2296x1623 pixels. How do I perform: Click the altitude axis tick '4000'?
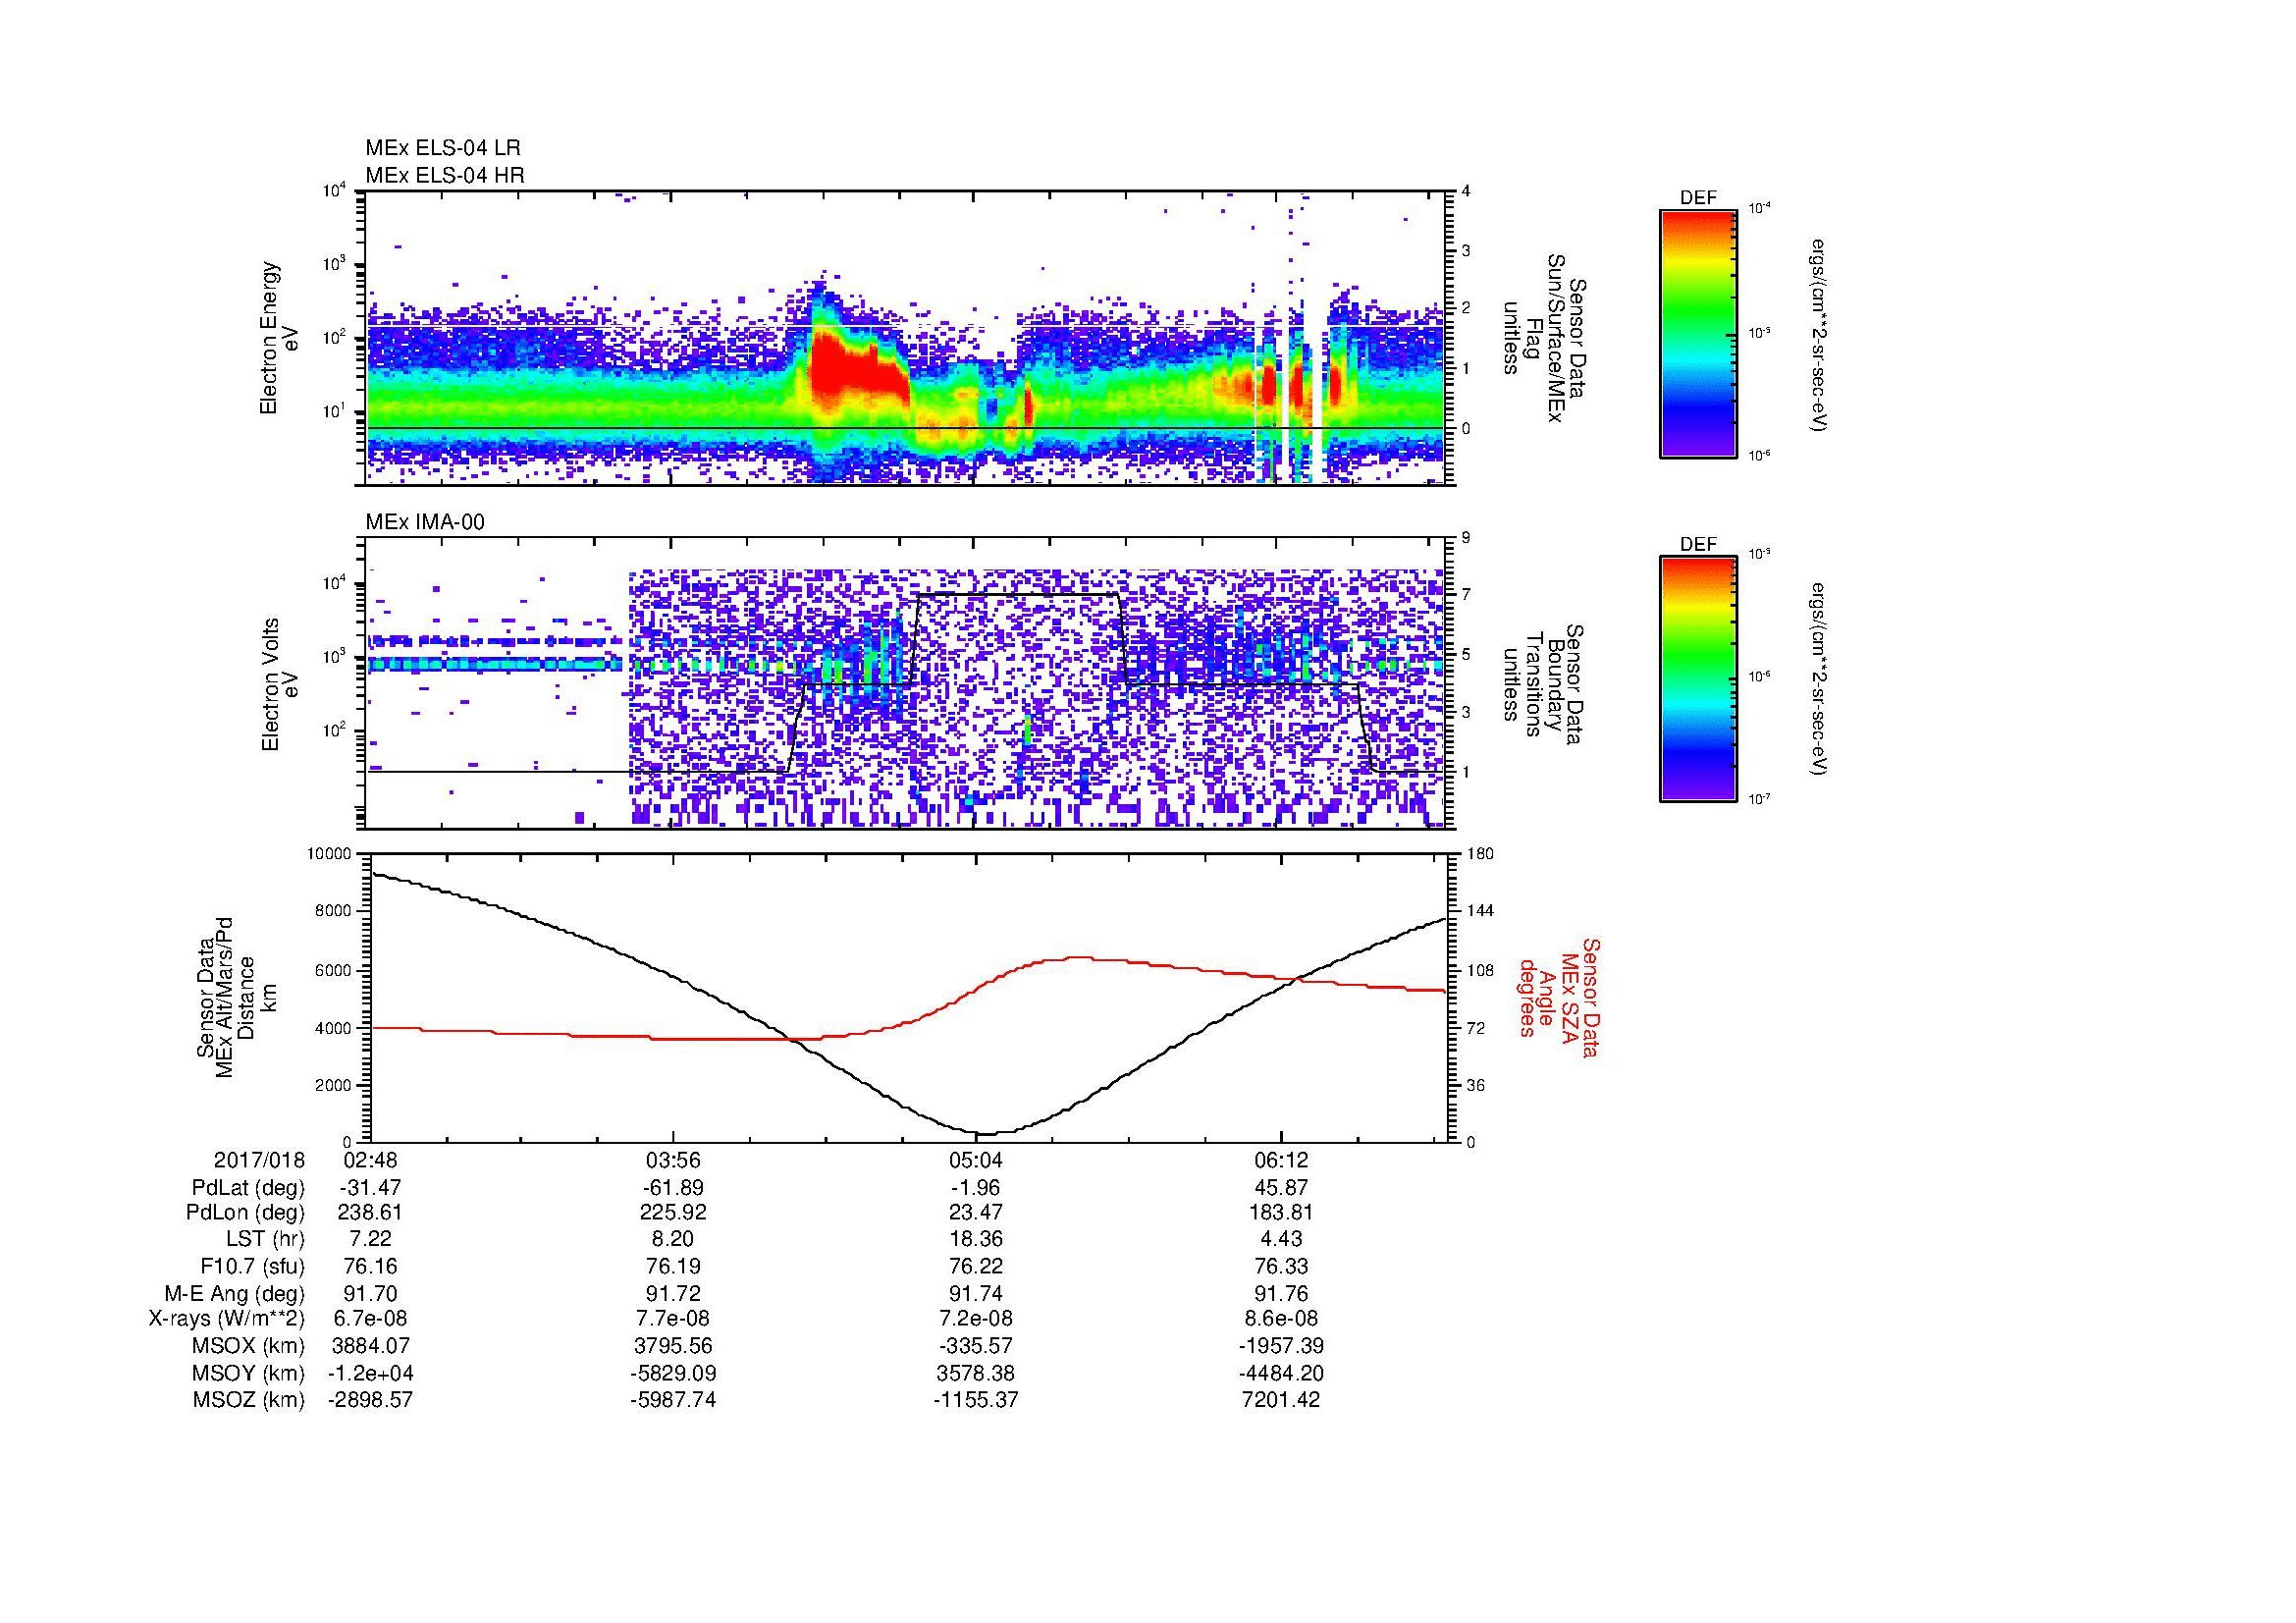coord(335,1028)
